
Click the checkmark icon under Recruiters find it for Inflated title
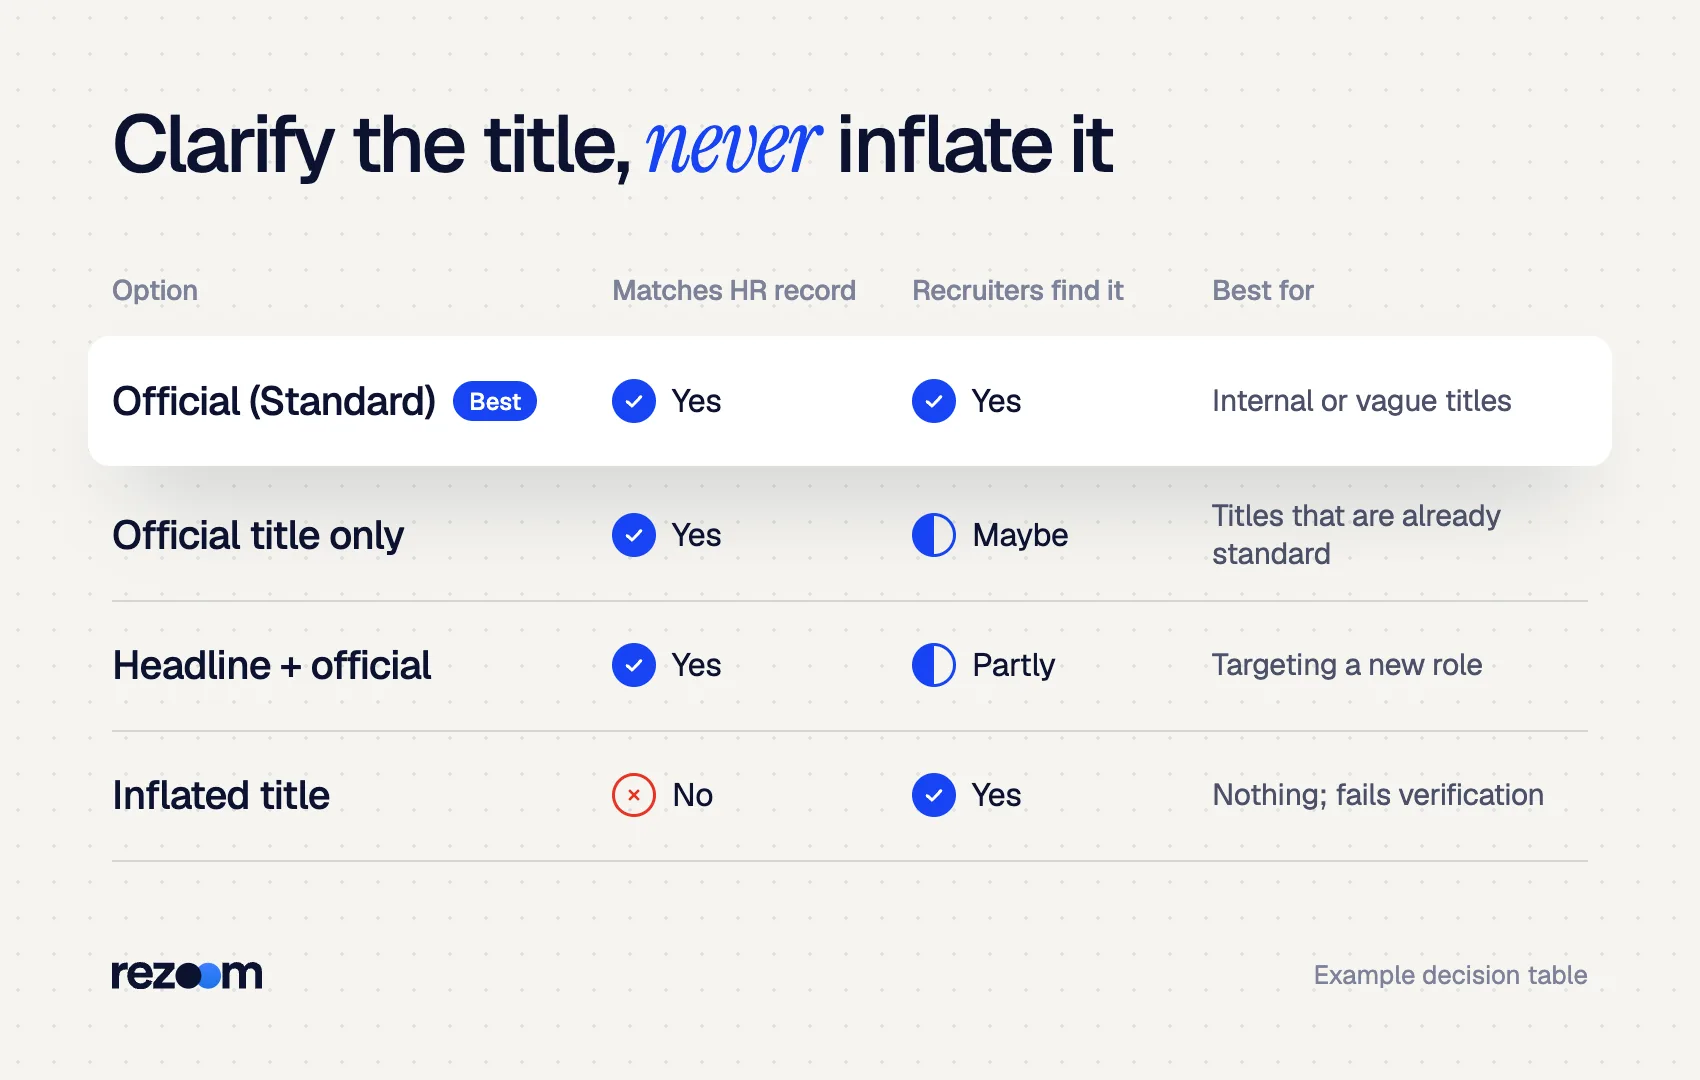934,795
